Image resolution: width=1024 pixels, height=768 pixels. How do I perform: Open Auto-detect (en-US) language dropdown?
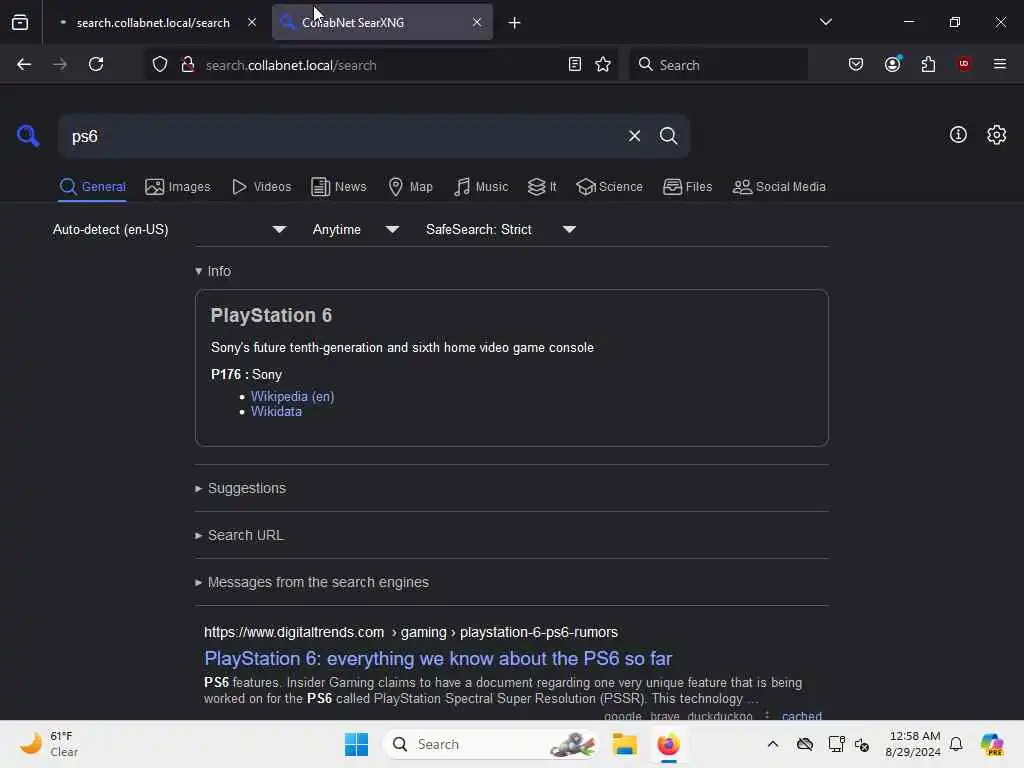click(x=169, y=229)
